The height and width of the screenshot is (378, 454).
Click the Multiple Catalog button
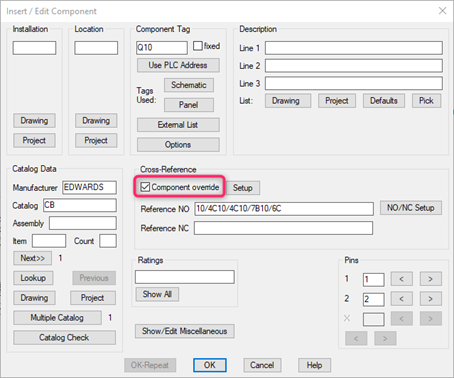click(x=57, y=318)
